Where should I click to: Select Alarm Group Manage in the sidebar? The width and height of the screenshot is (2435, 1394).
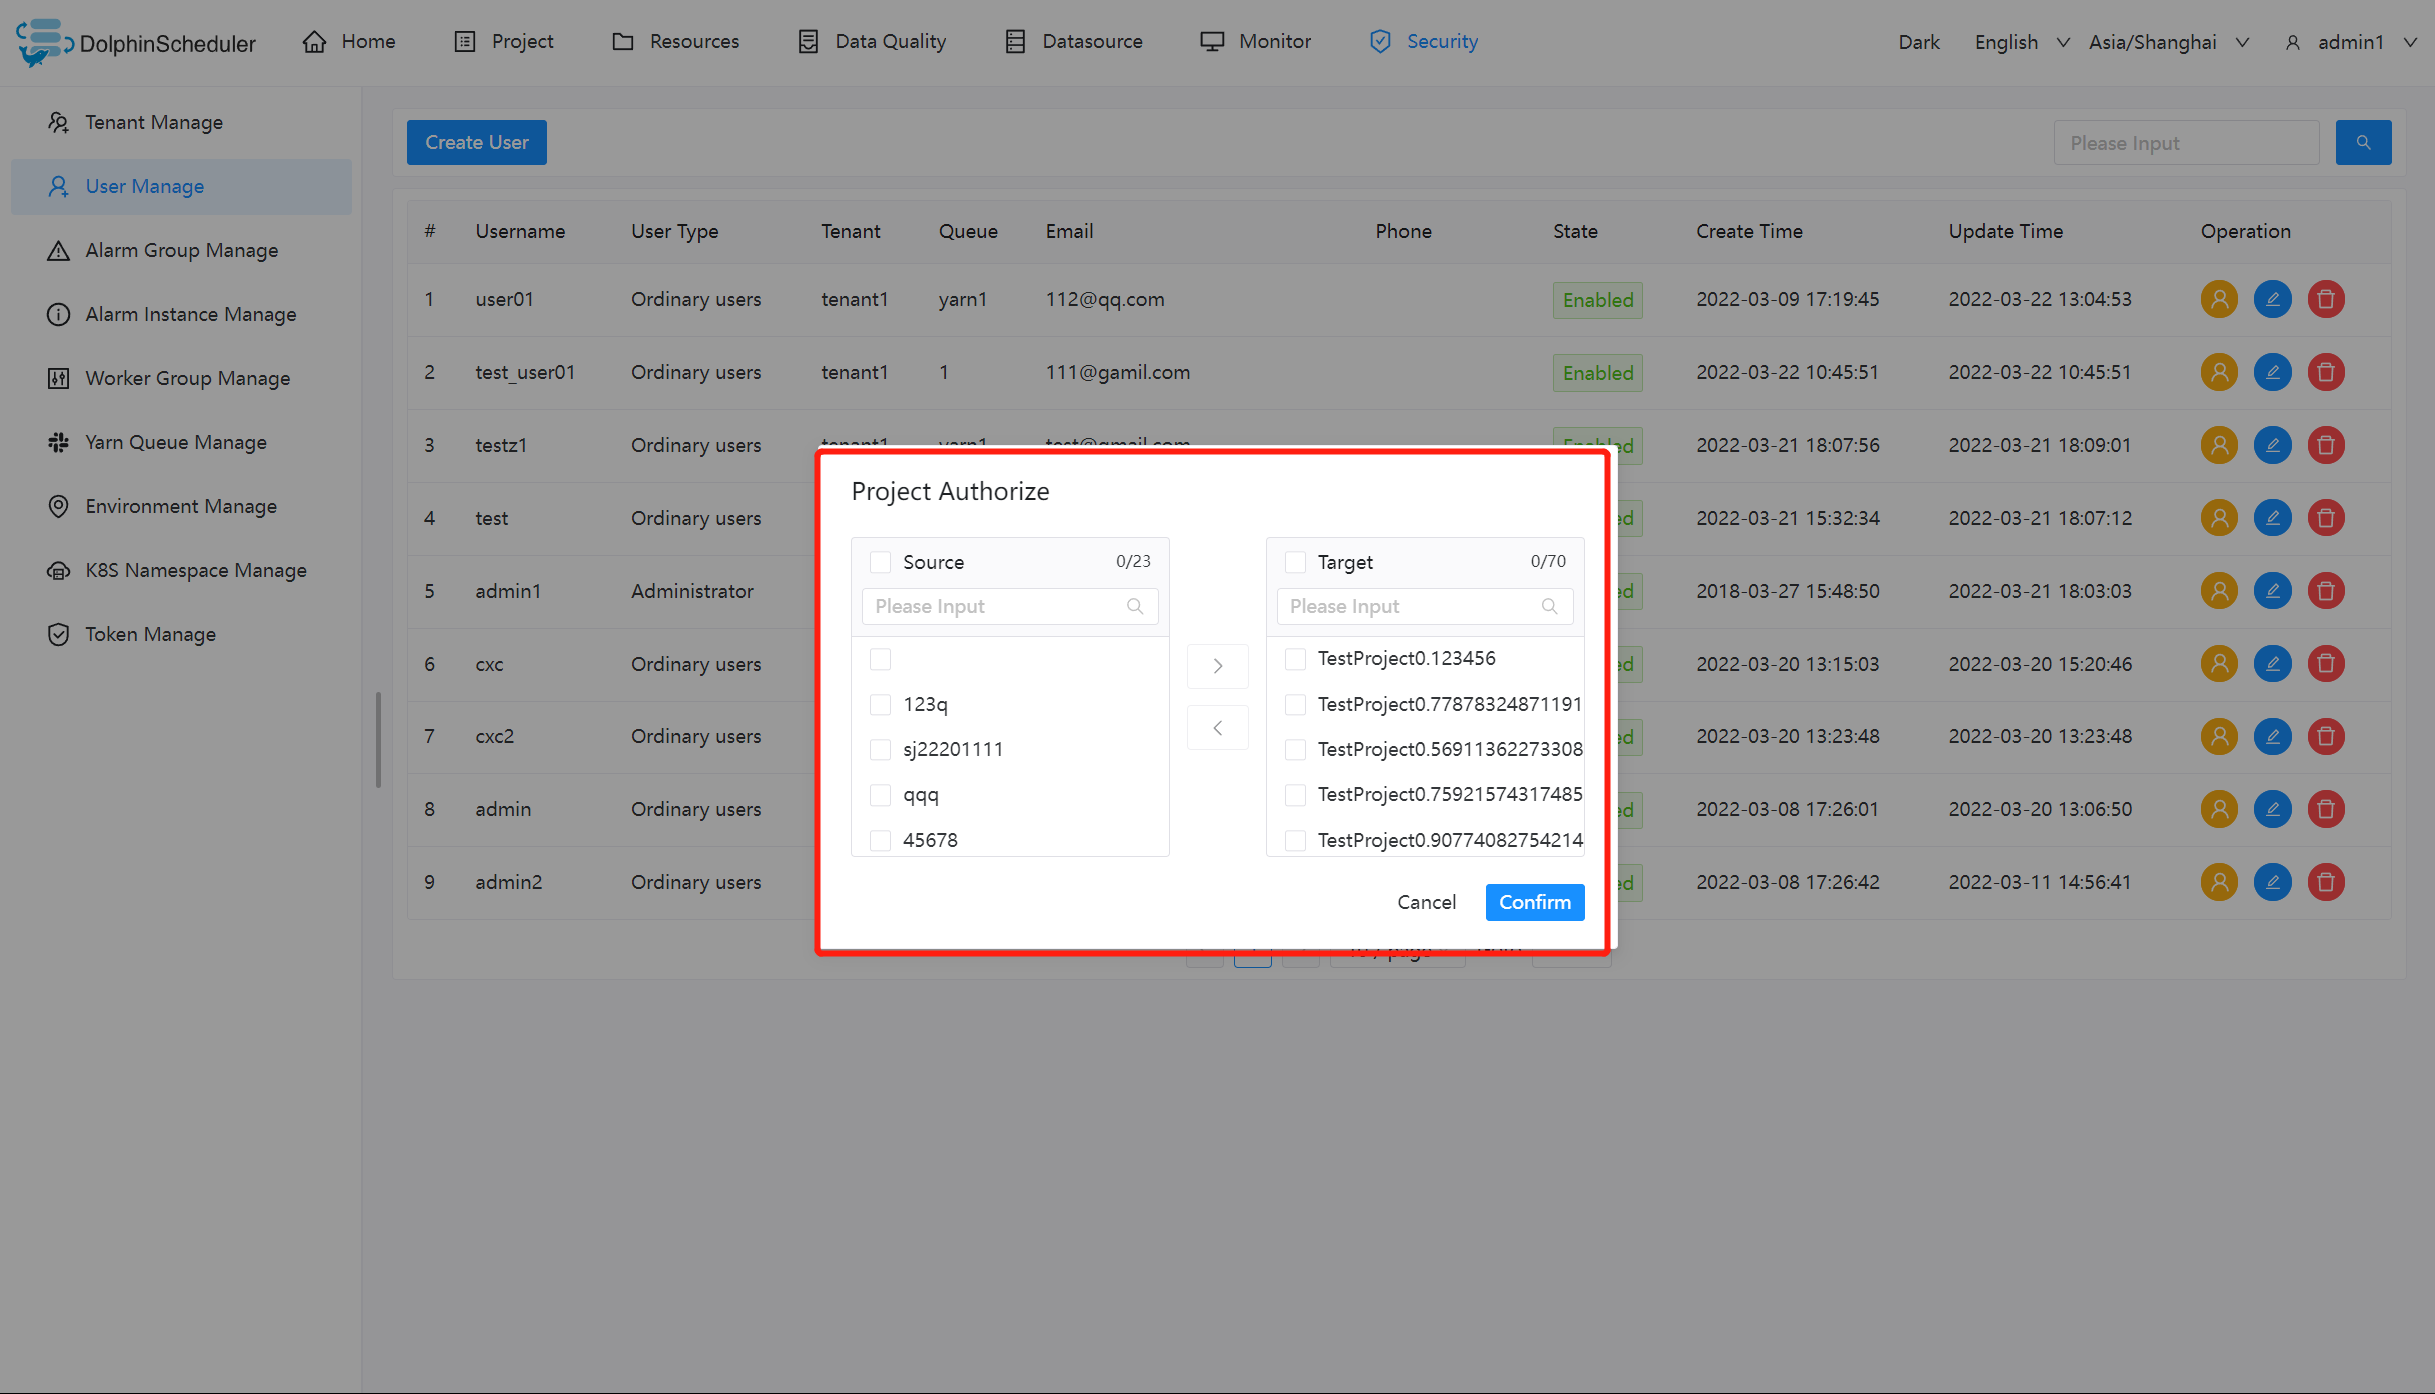181,250
